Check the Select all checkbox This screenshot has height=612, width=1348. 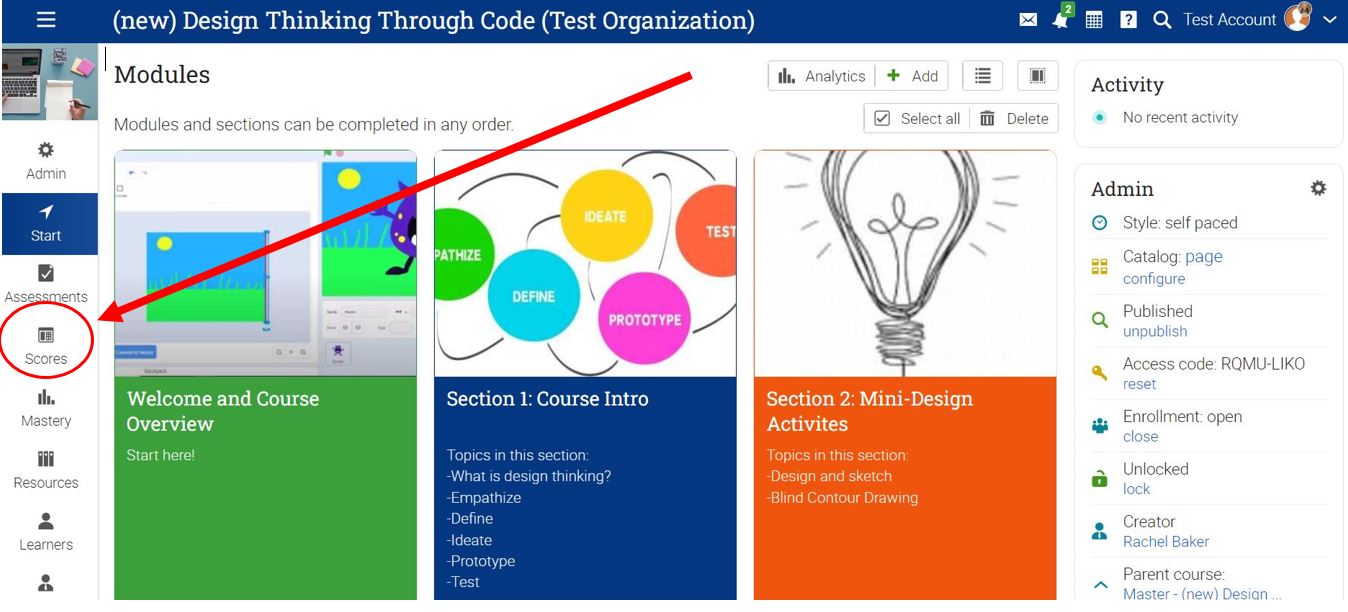coord(882,118)
